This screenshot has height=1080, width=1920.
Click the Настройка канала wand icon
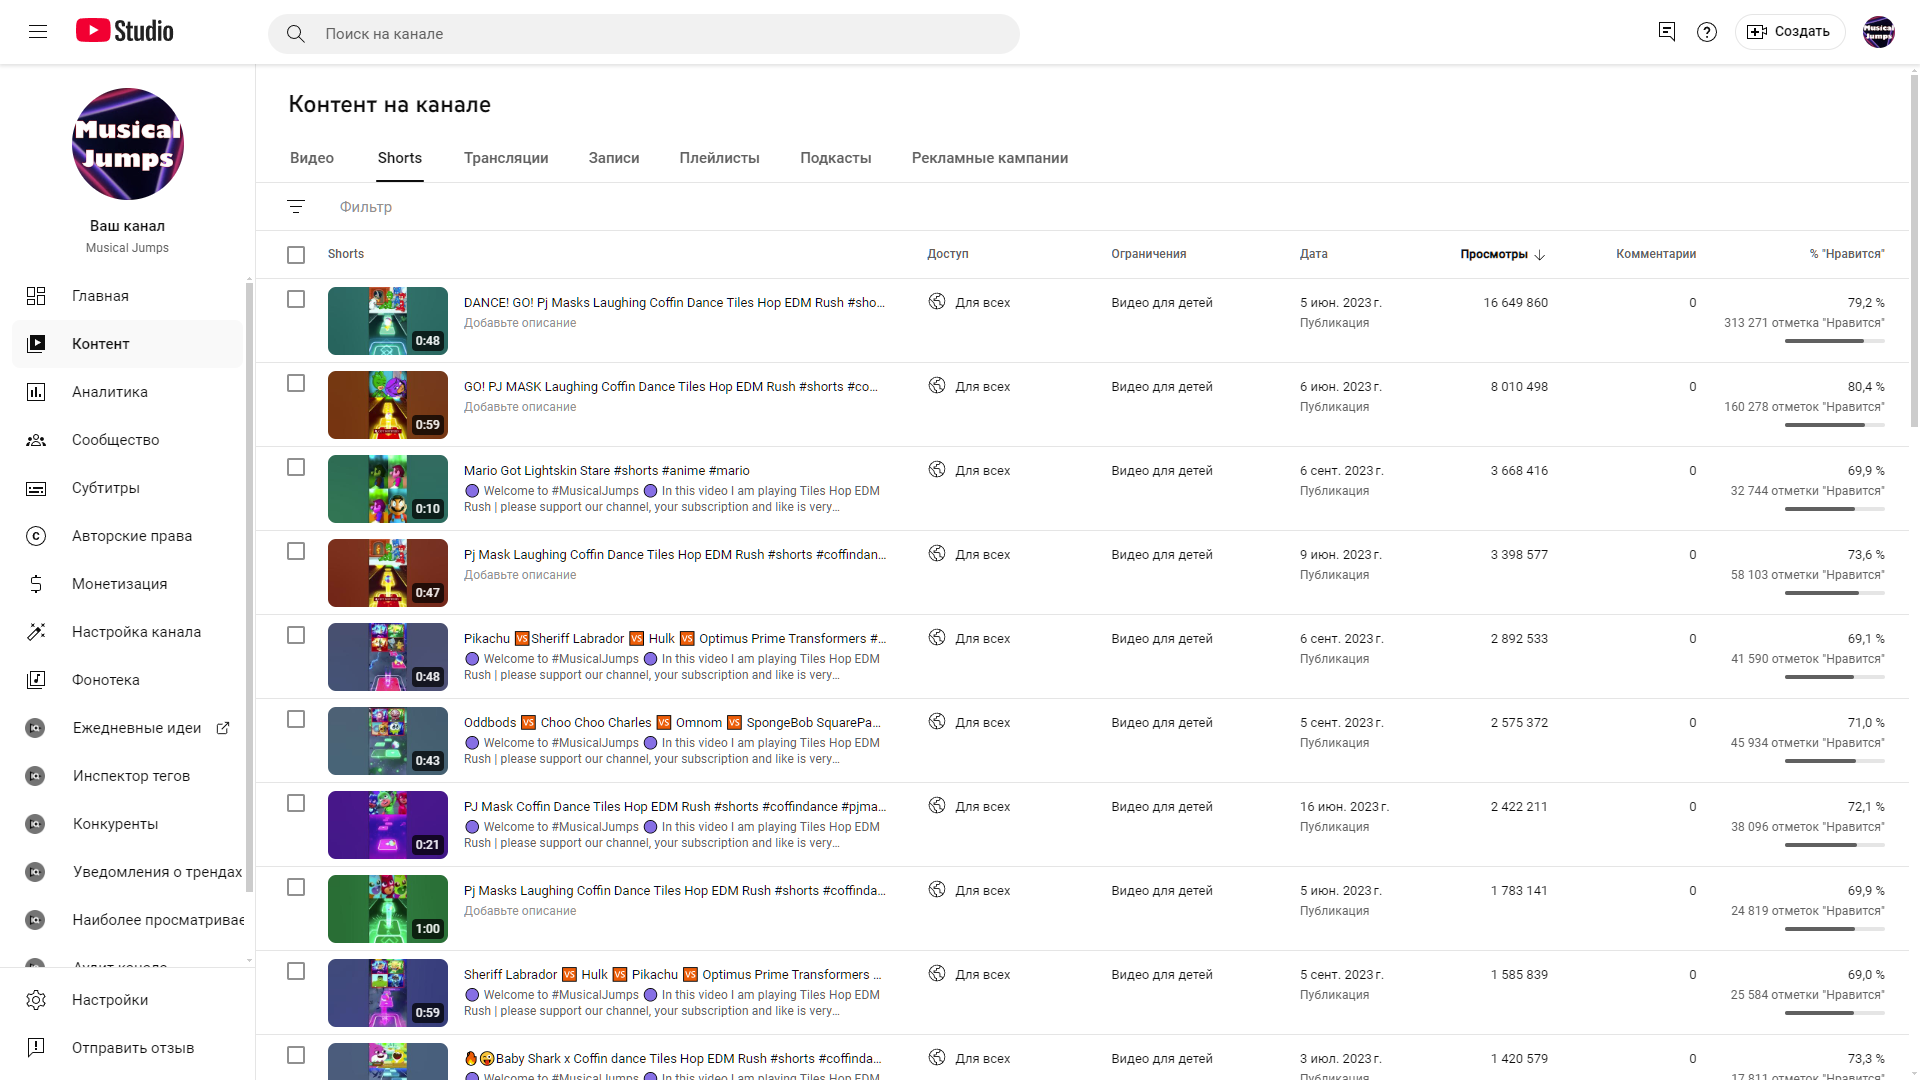point(36,632)
